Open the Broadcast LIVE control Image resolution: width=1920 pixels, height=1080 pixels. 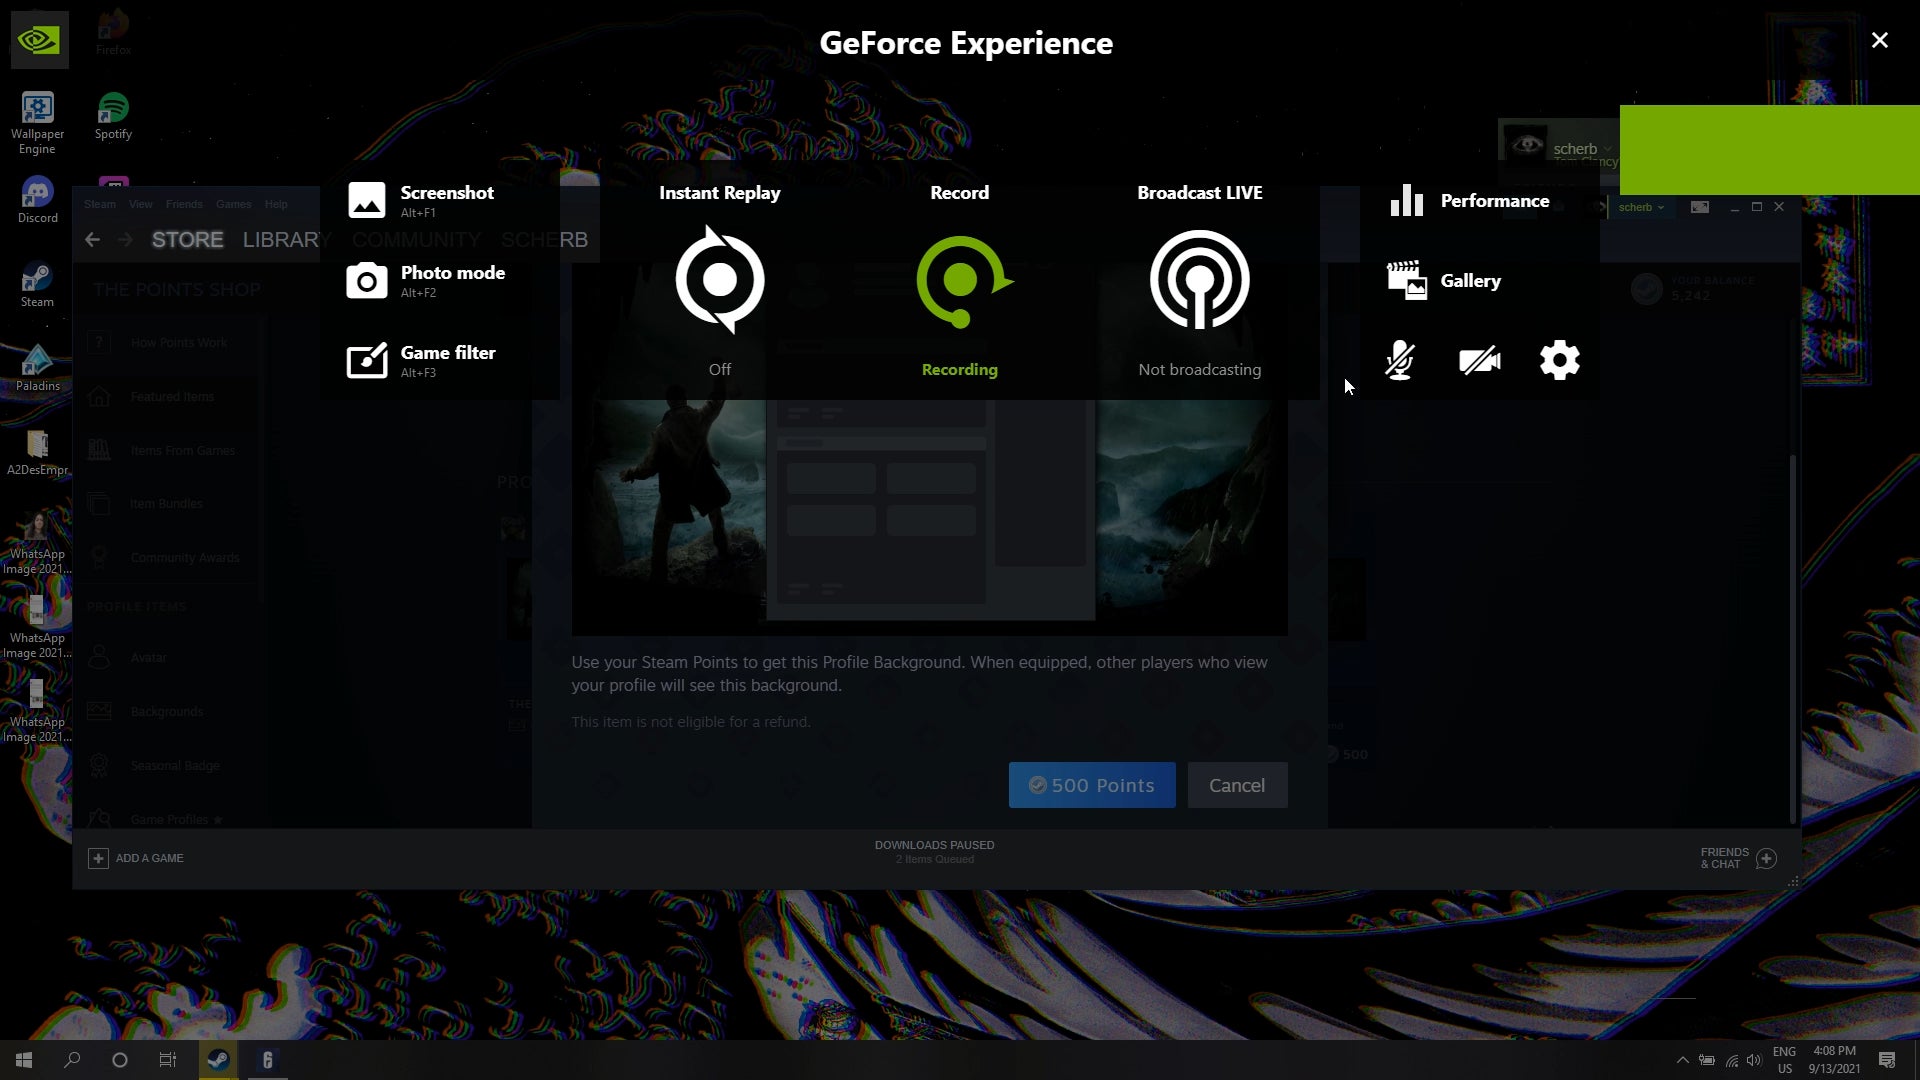click(1200, 280)
